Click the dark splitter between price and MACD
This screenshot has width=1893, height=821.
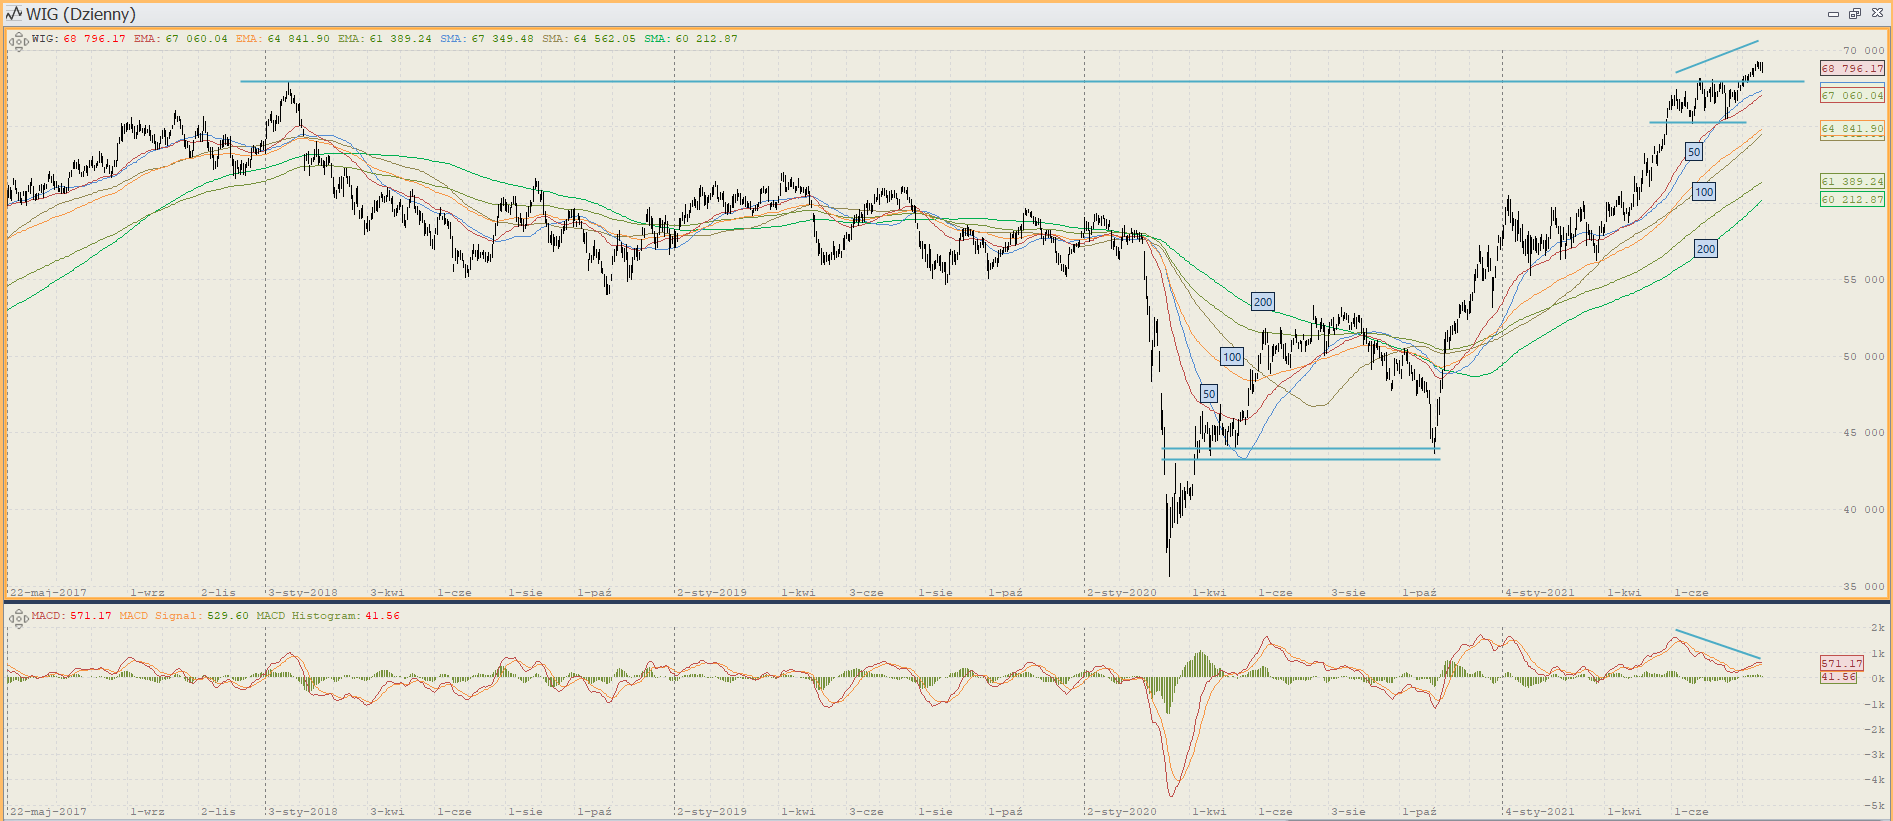[x=946, y=602]
